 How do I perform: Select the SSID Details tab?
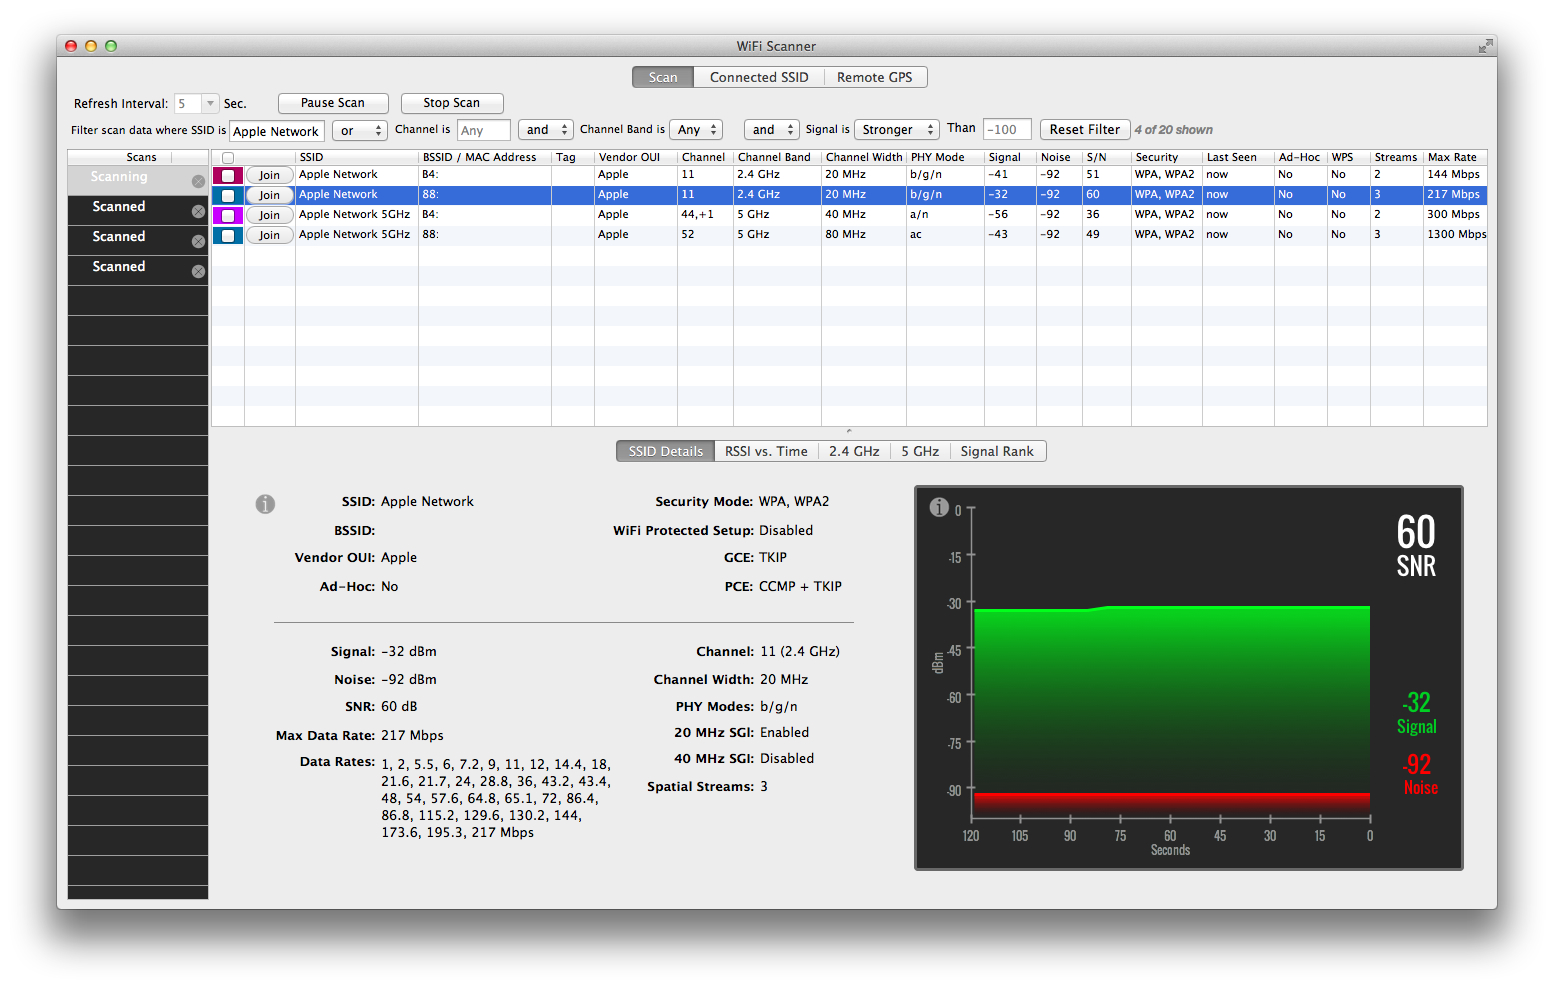[x=666, y=451]
